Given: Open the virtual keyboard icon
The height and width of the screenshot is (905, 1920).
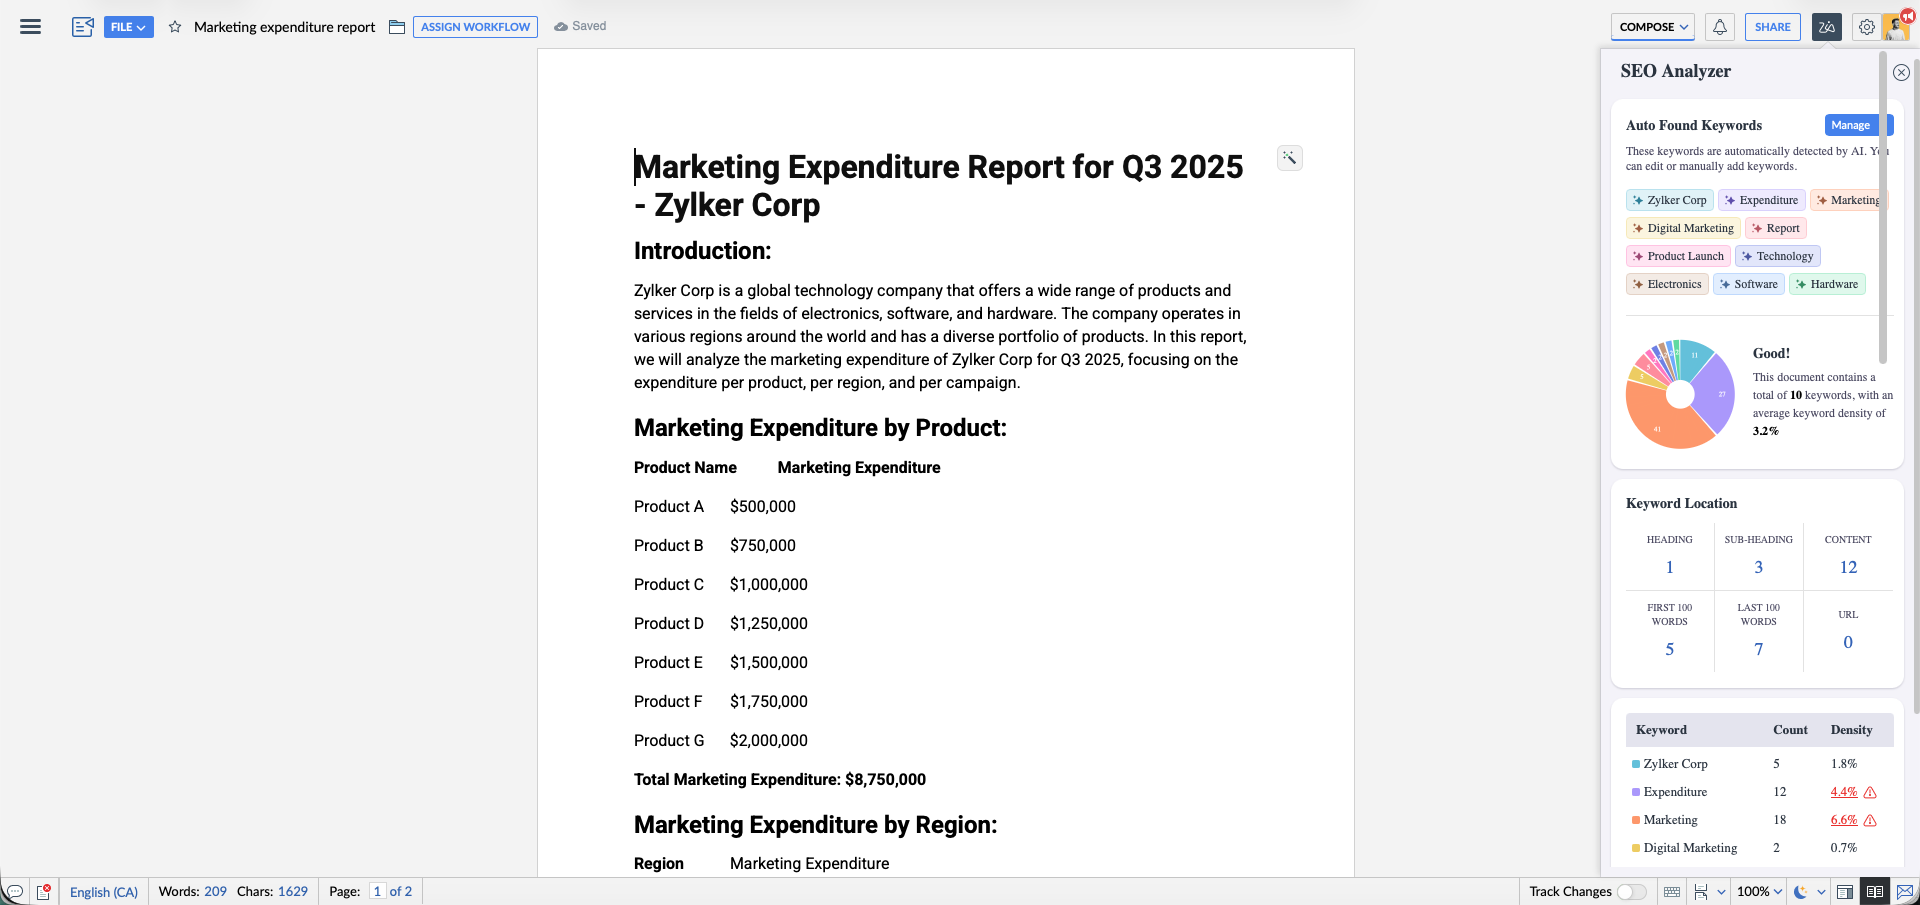Looking at the screenshot, I should [x=1672, y=892].
